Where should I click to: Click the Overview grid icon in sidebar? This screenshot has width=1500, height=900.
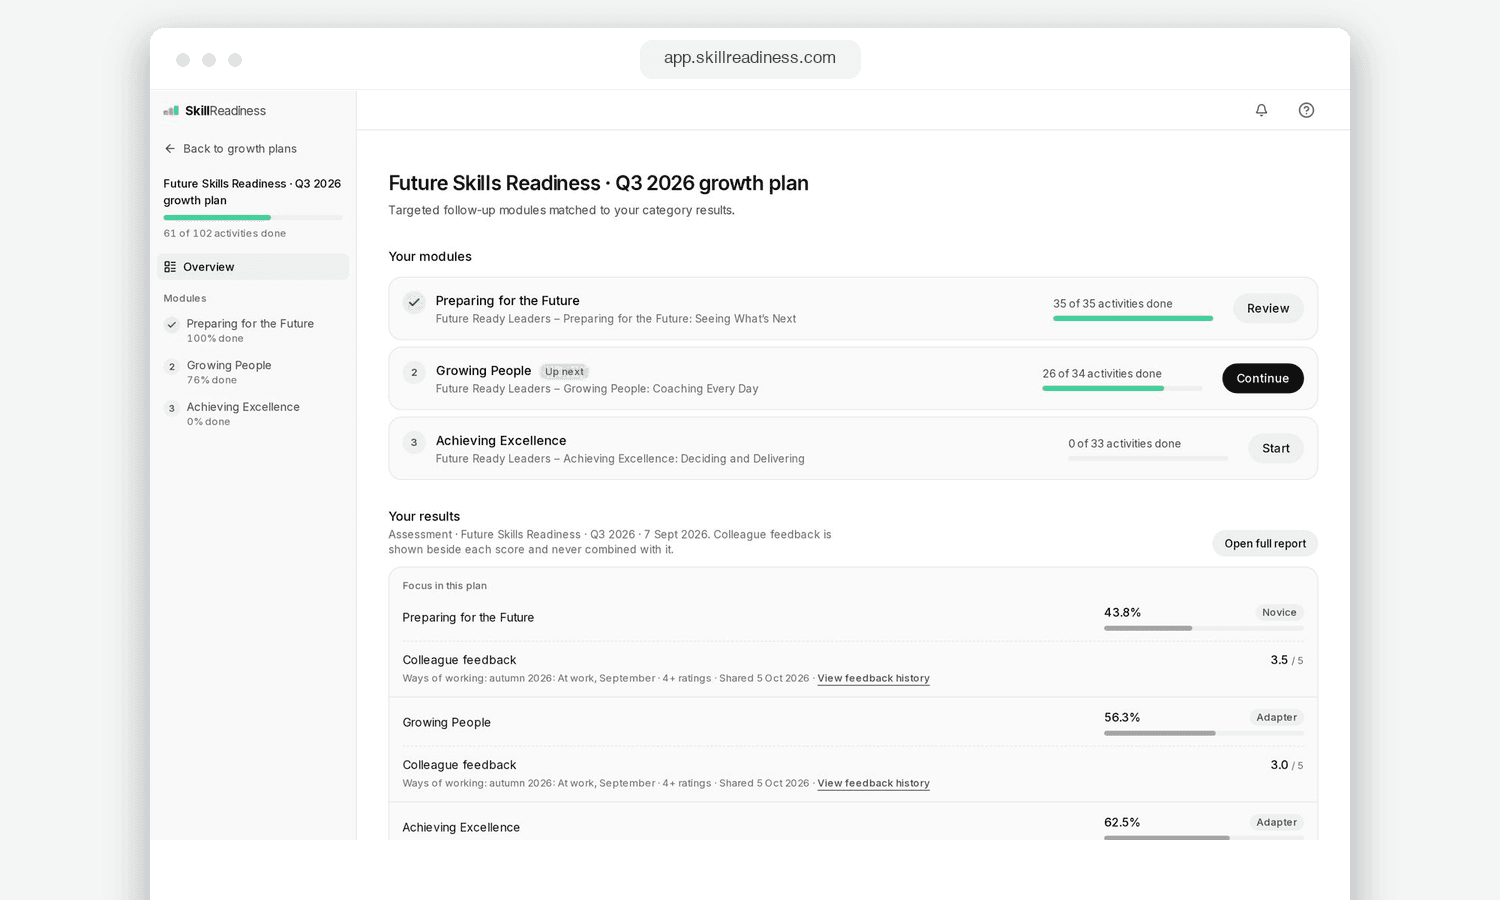pos(170,267)
